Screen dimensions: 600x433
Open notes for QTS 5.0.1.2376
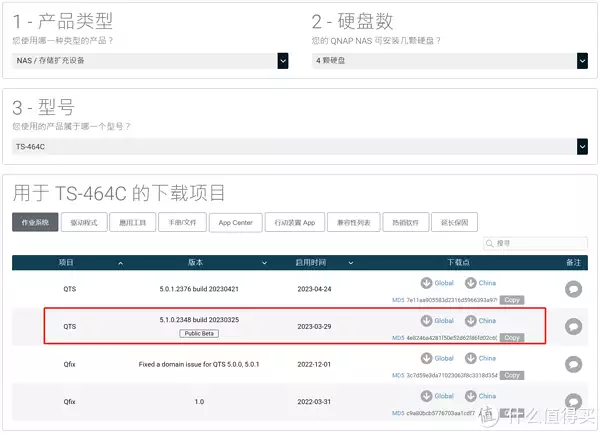pos(573,289)
